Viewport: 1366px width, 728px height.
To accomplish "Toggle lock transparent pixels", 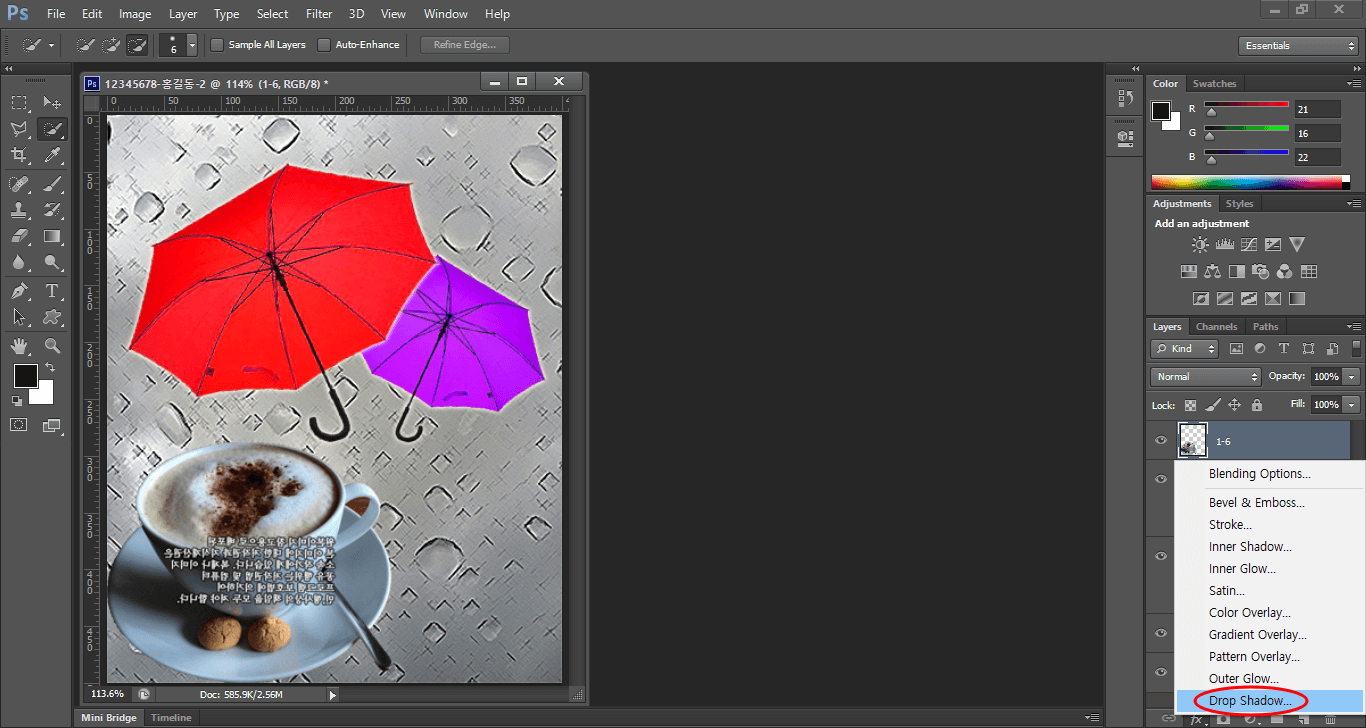I will coord(1190,405).
